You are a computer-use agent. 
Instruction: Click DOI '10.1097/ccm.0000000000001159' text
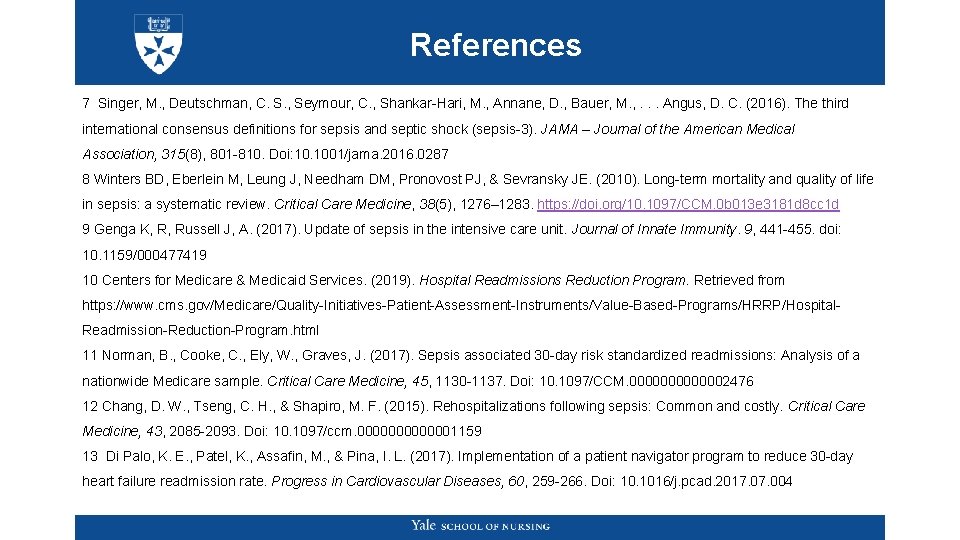click(x=377, y=432)
